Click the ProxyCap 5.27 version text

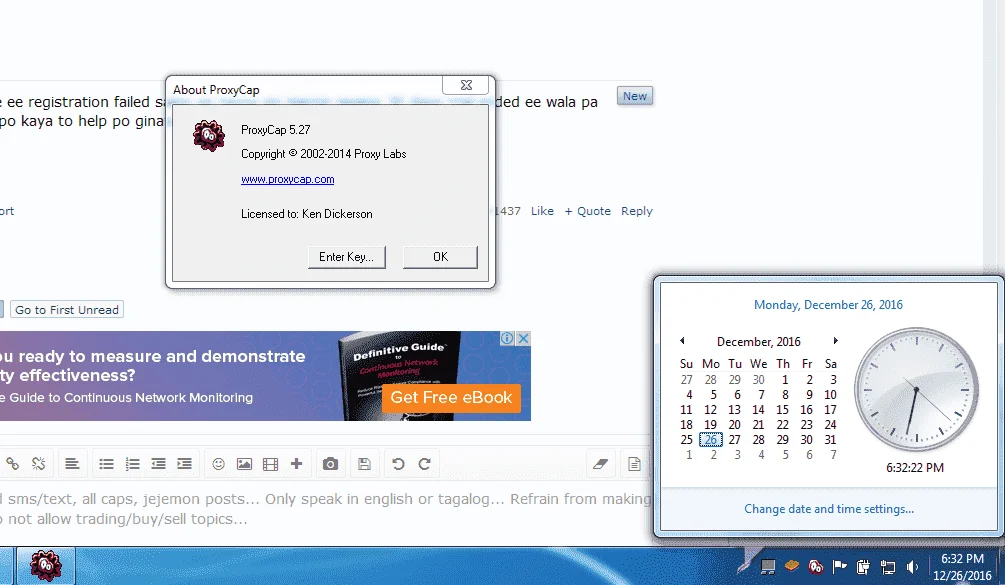tap(276, 130)
